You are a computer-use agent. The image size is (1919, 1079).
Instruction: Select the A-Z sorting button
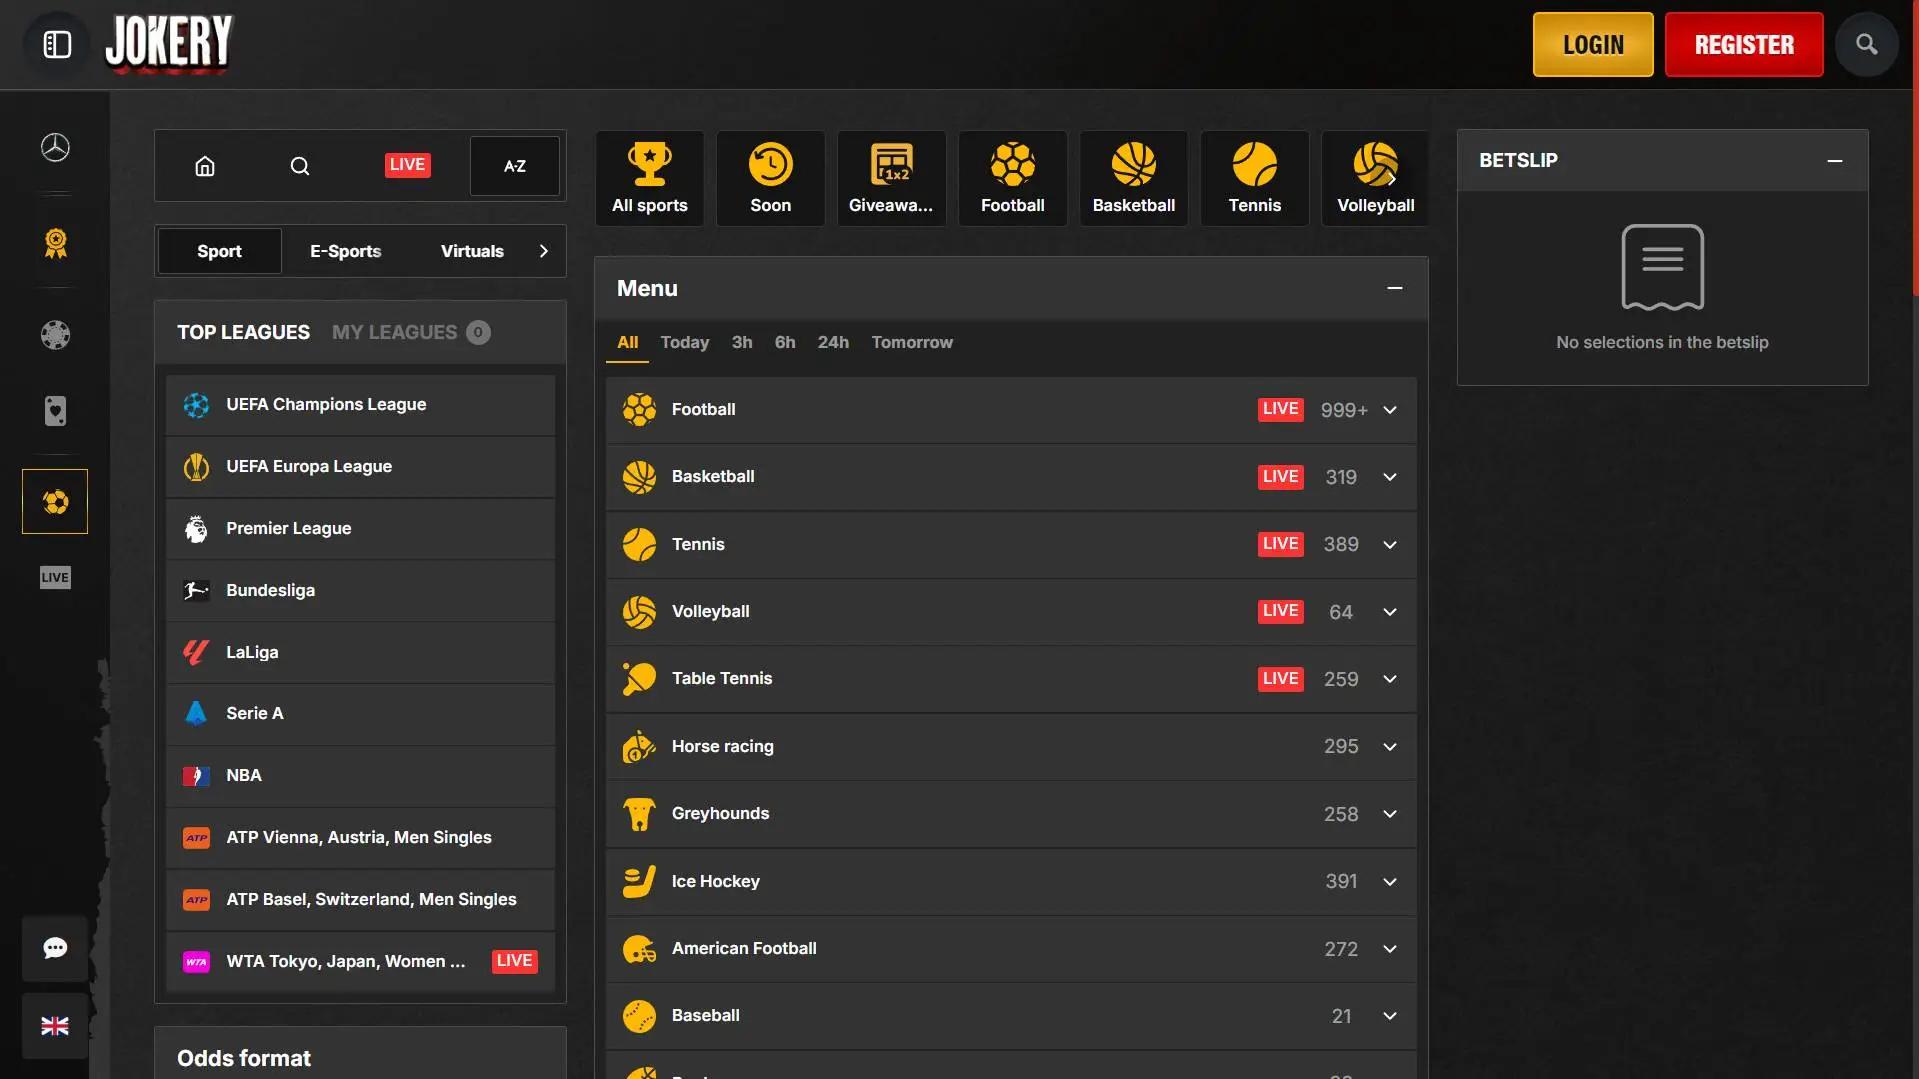514,166
